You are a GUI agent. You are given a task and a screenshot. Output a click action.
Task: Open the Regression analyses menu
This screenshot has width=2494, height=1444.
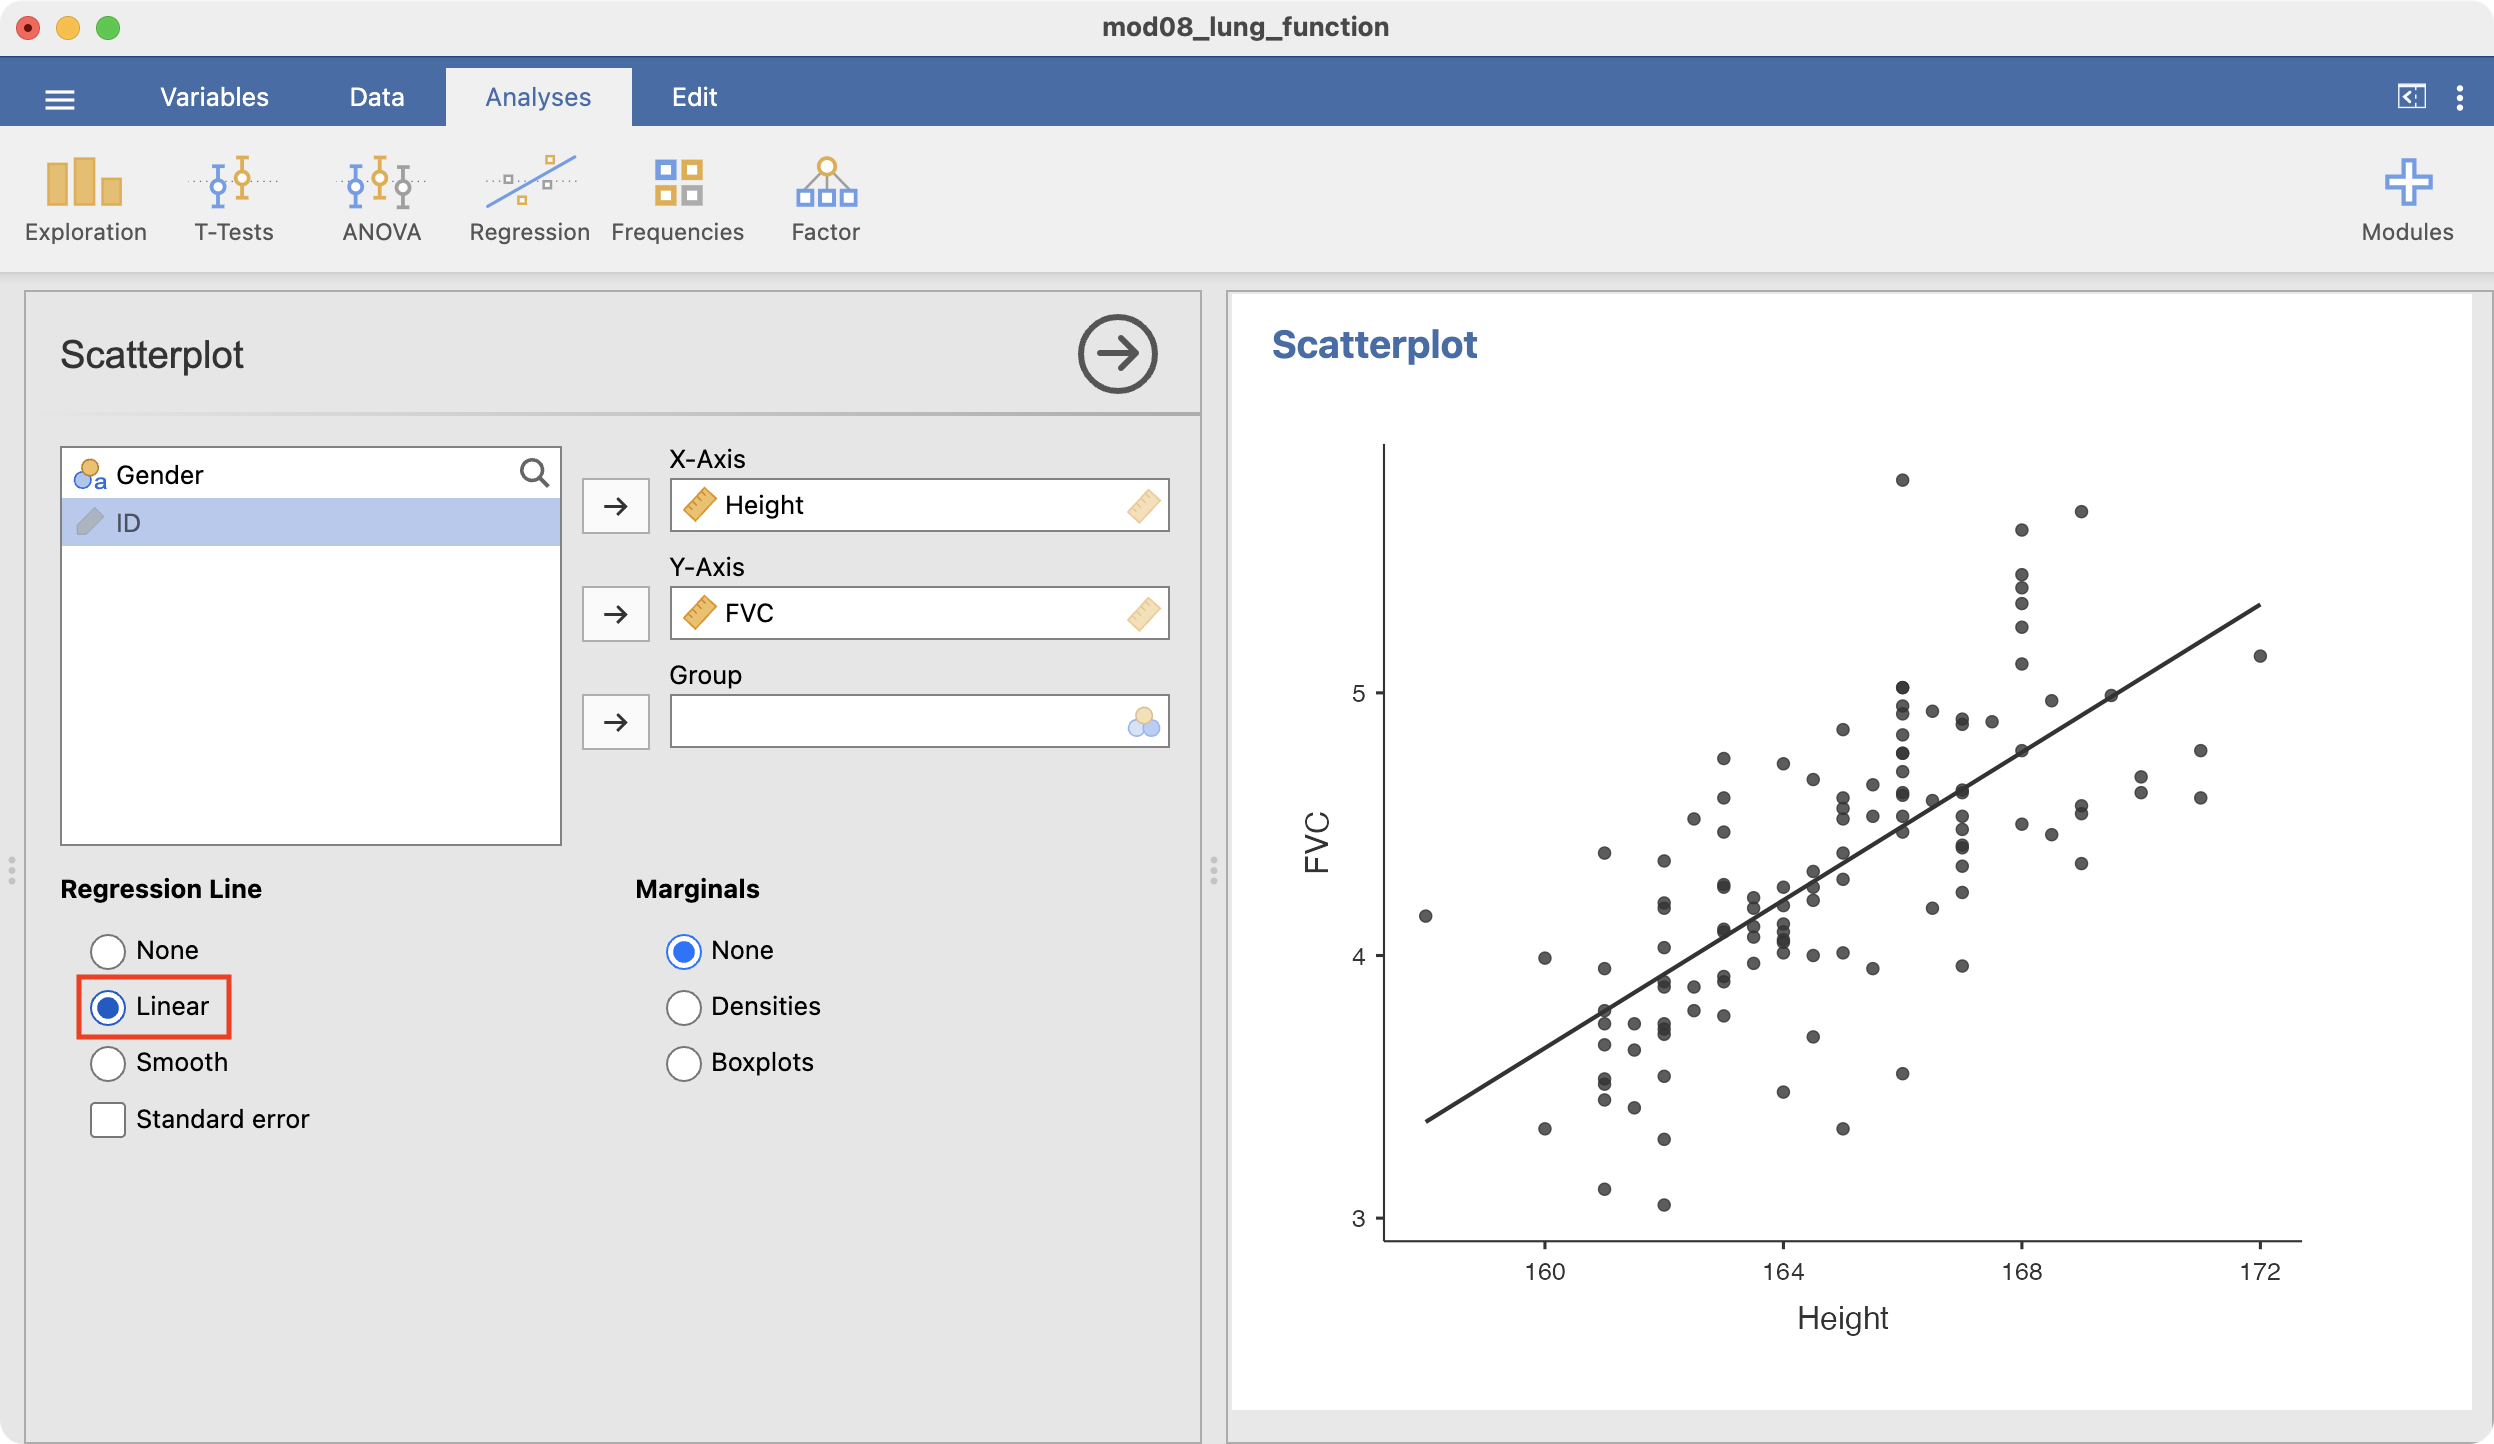[529, 200]
